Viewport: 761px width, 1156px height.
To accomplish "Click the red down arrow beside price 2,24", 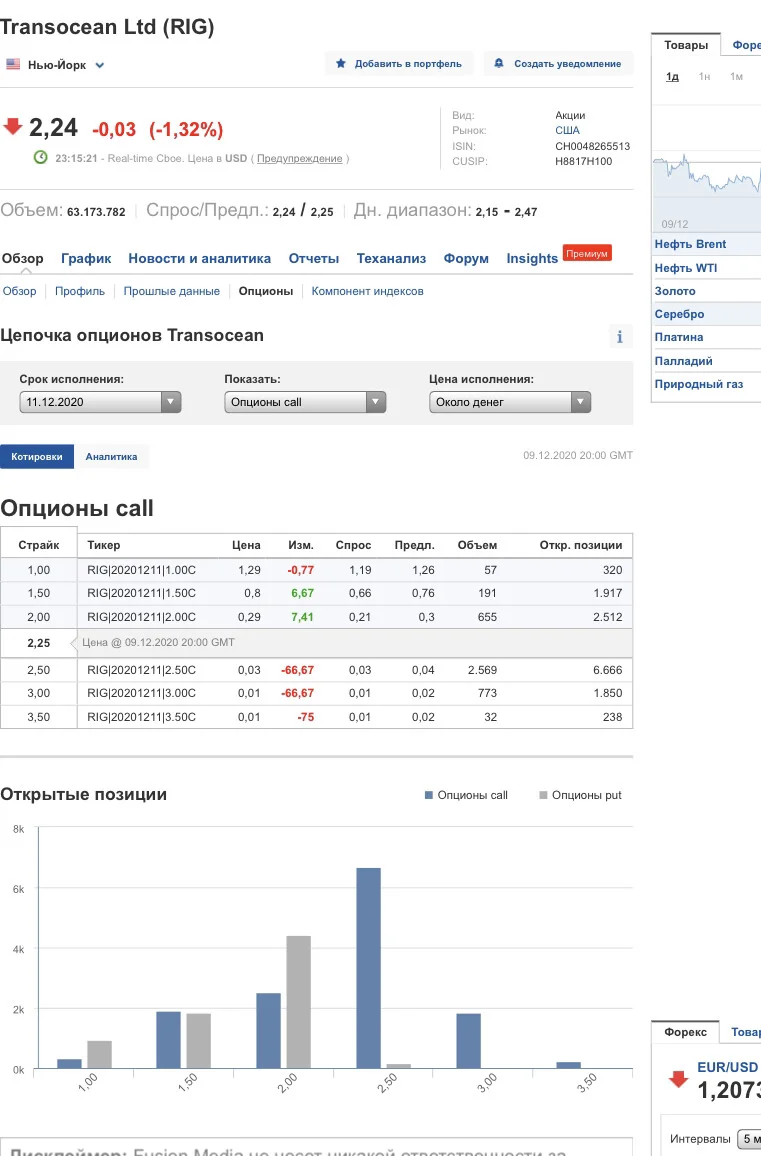I will coord(13,126).
